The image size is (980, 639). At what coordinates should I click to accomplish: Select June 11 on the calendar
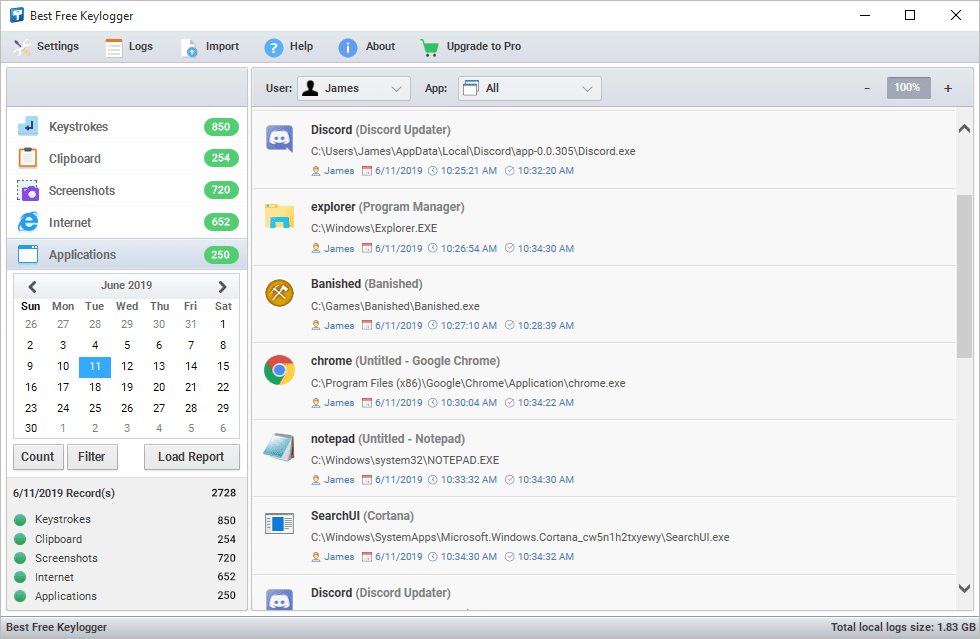94,366
